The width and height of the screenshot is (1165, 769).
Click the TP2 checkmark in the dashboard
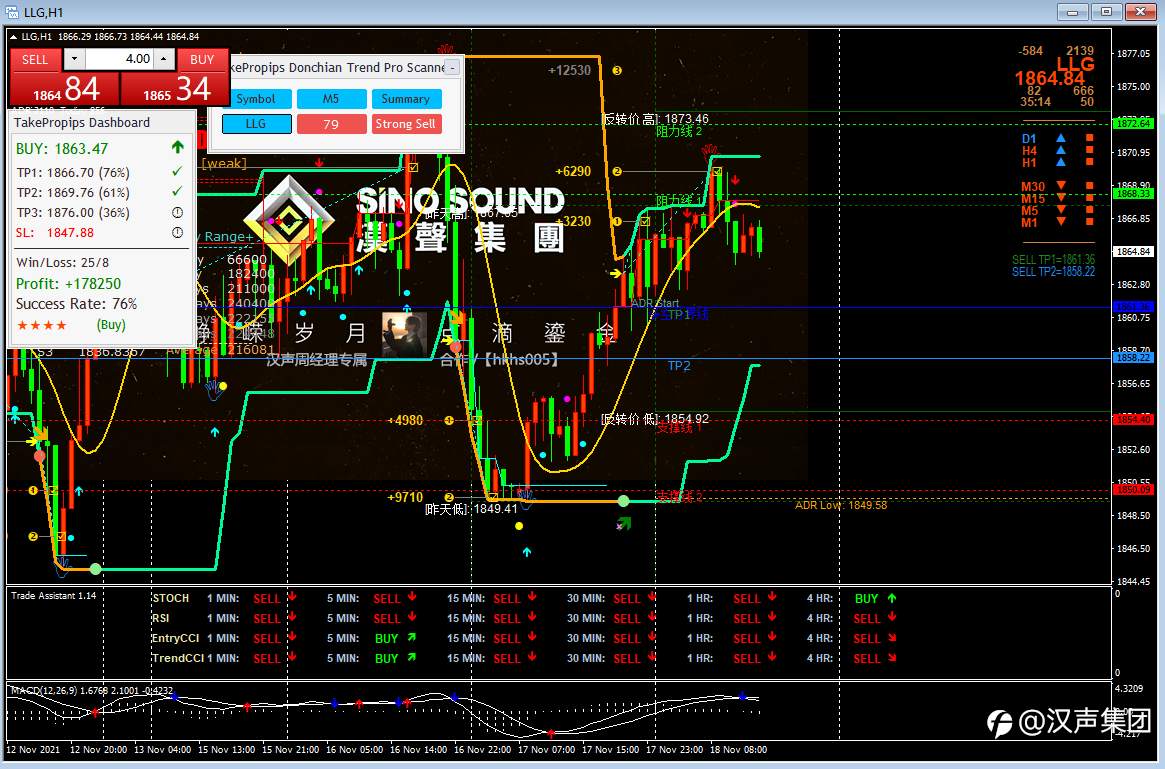click(x=177, y=192)
